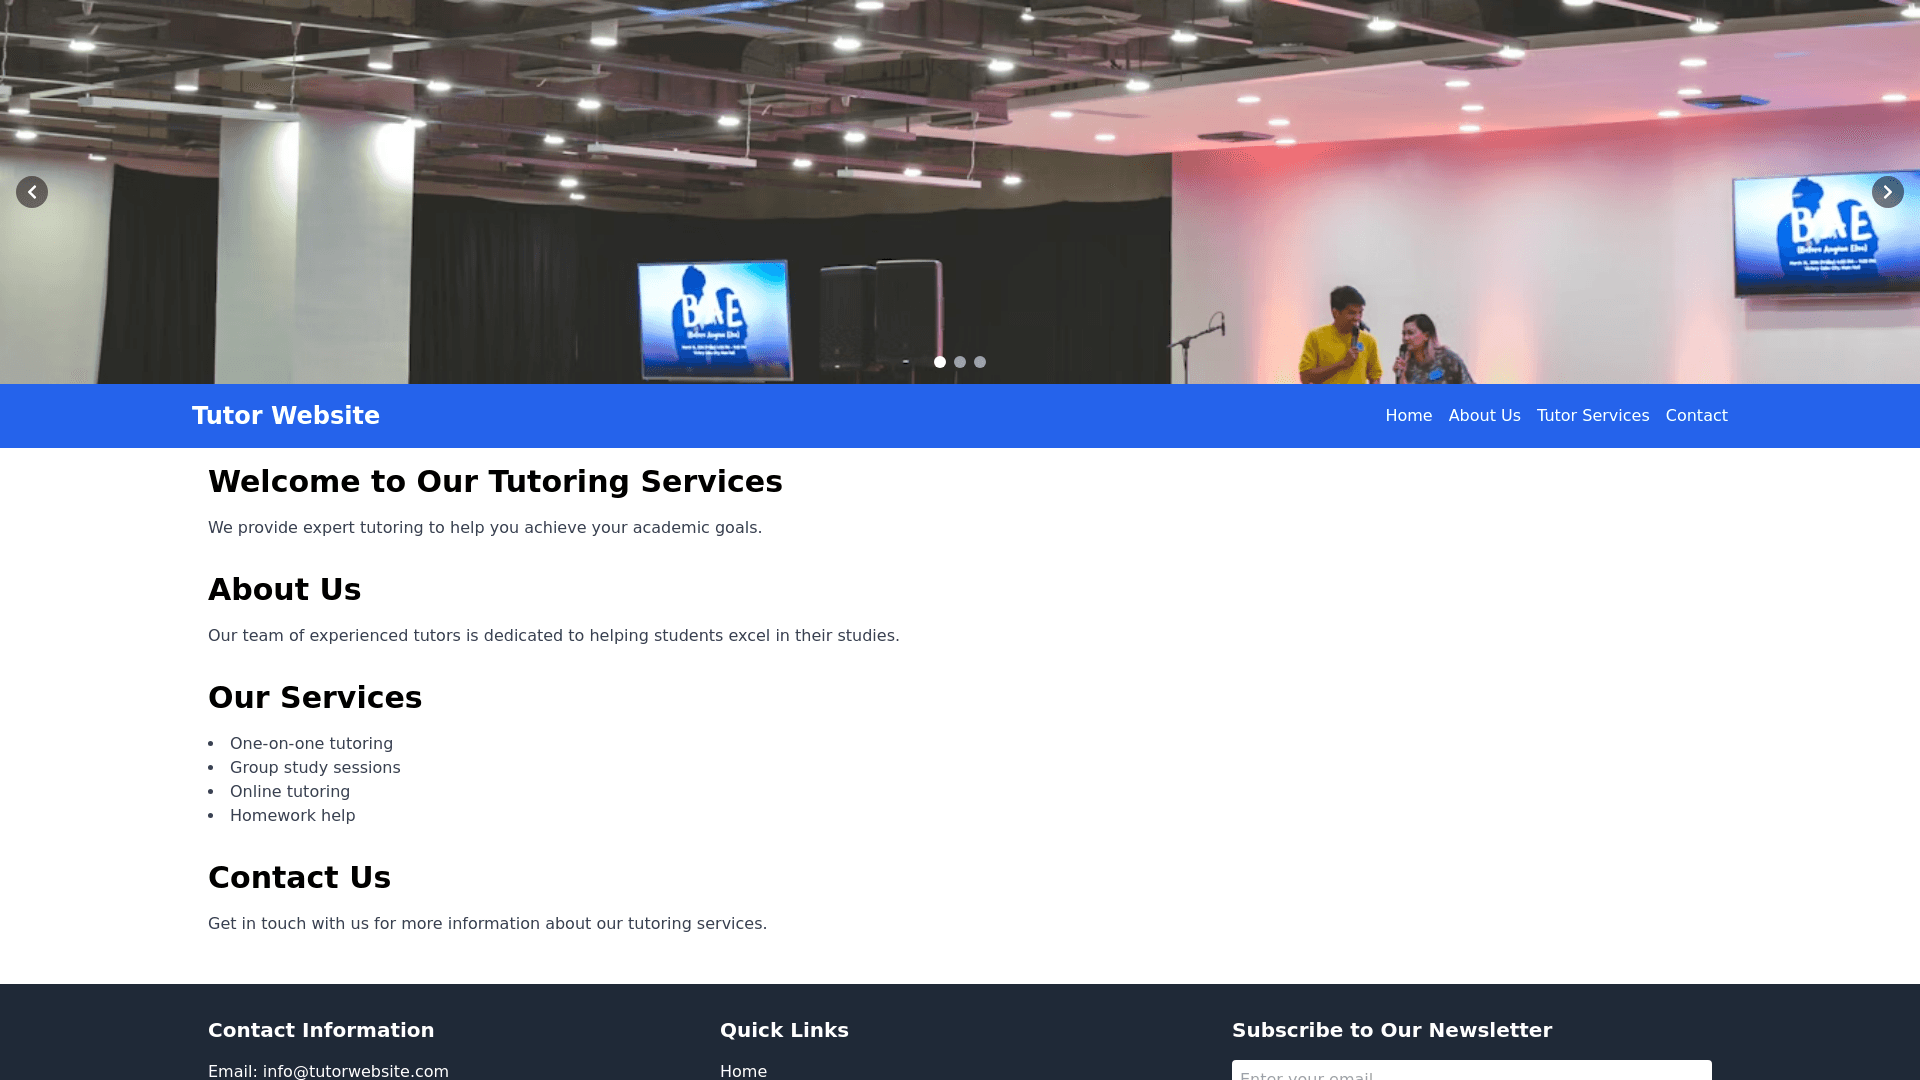Select the Homework help list item

(x=292, y=816)
